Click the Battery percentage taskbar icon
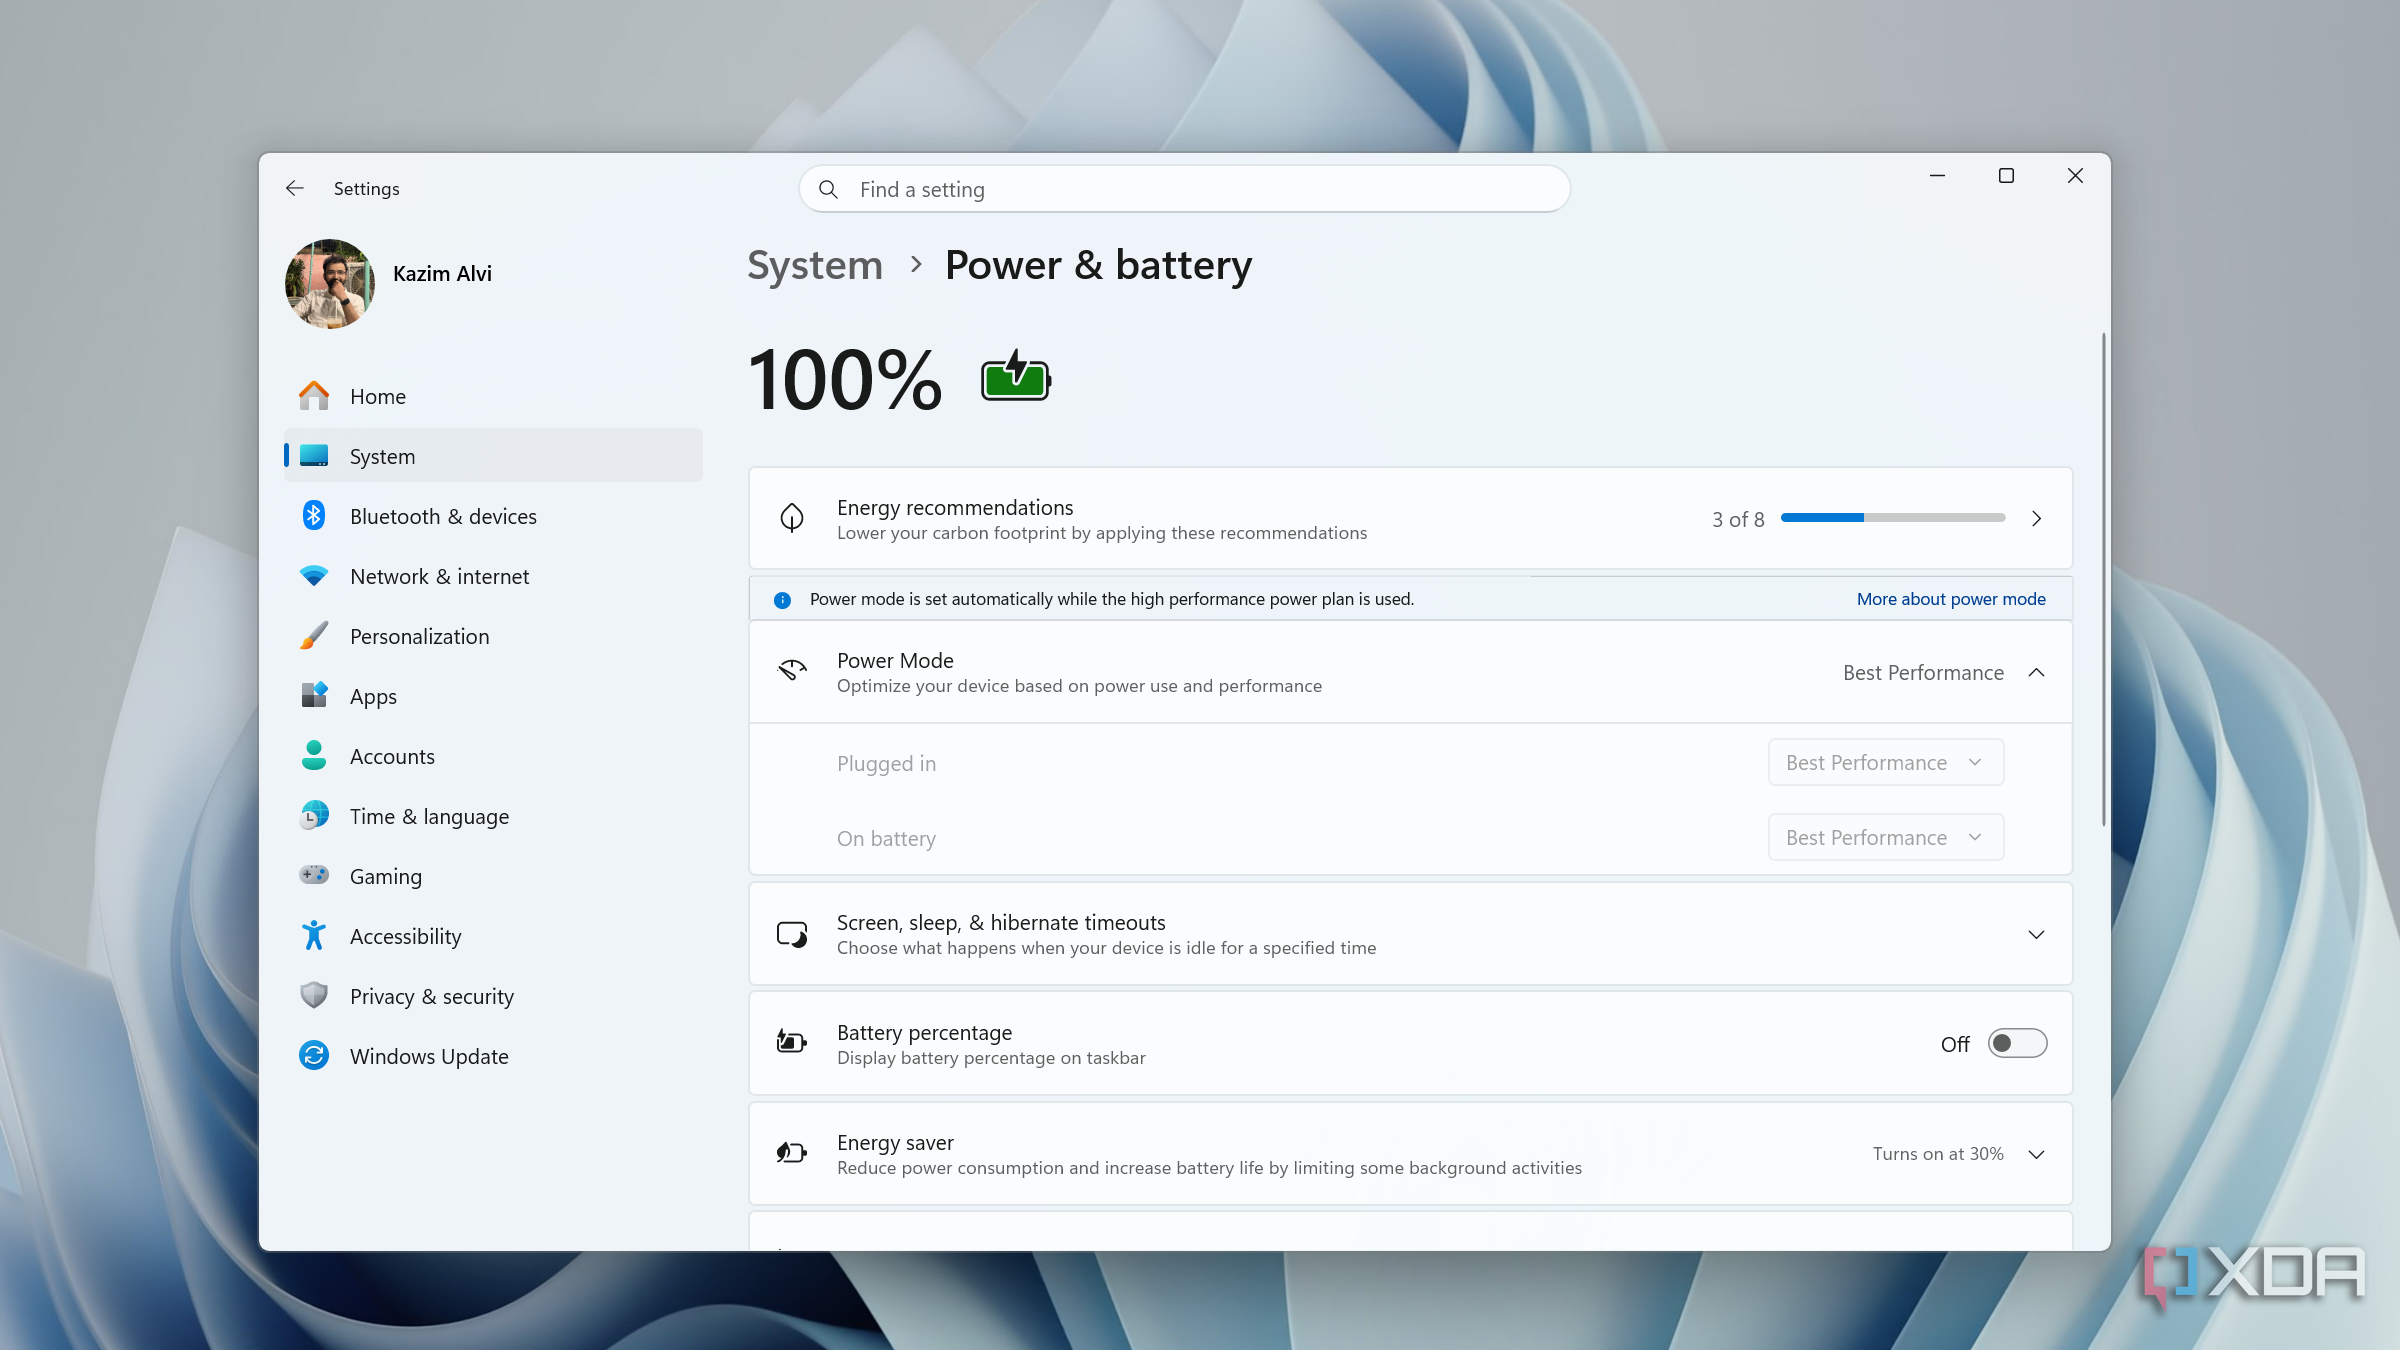The width and height of the screenshot is (2400, 1350). (x=792, y=1042)
